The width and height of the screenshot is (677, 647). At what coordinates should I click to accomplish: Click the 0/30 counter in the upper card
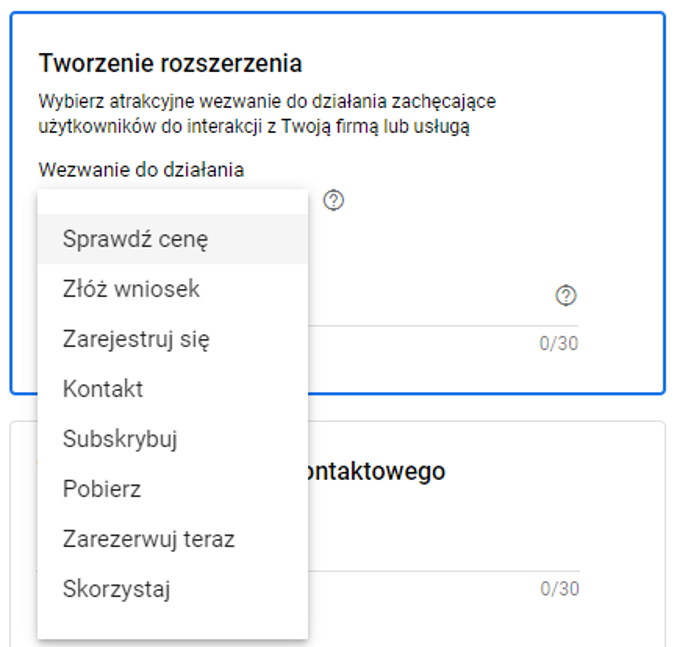[559, 344]
